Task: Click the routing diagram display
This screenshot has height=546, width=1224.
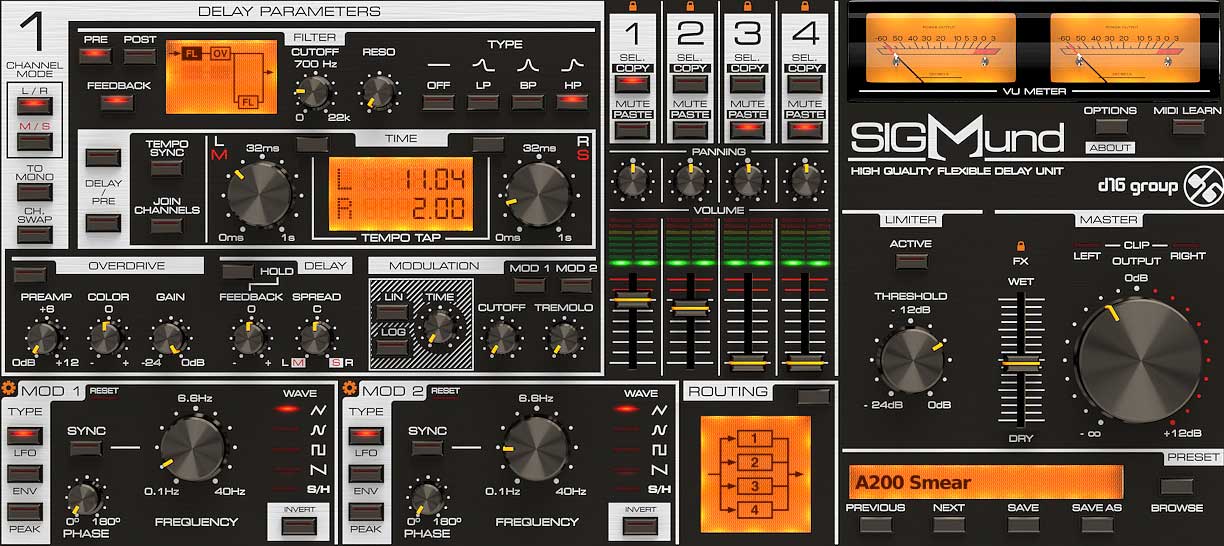Action: point(756,473)
